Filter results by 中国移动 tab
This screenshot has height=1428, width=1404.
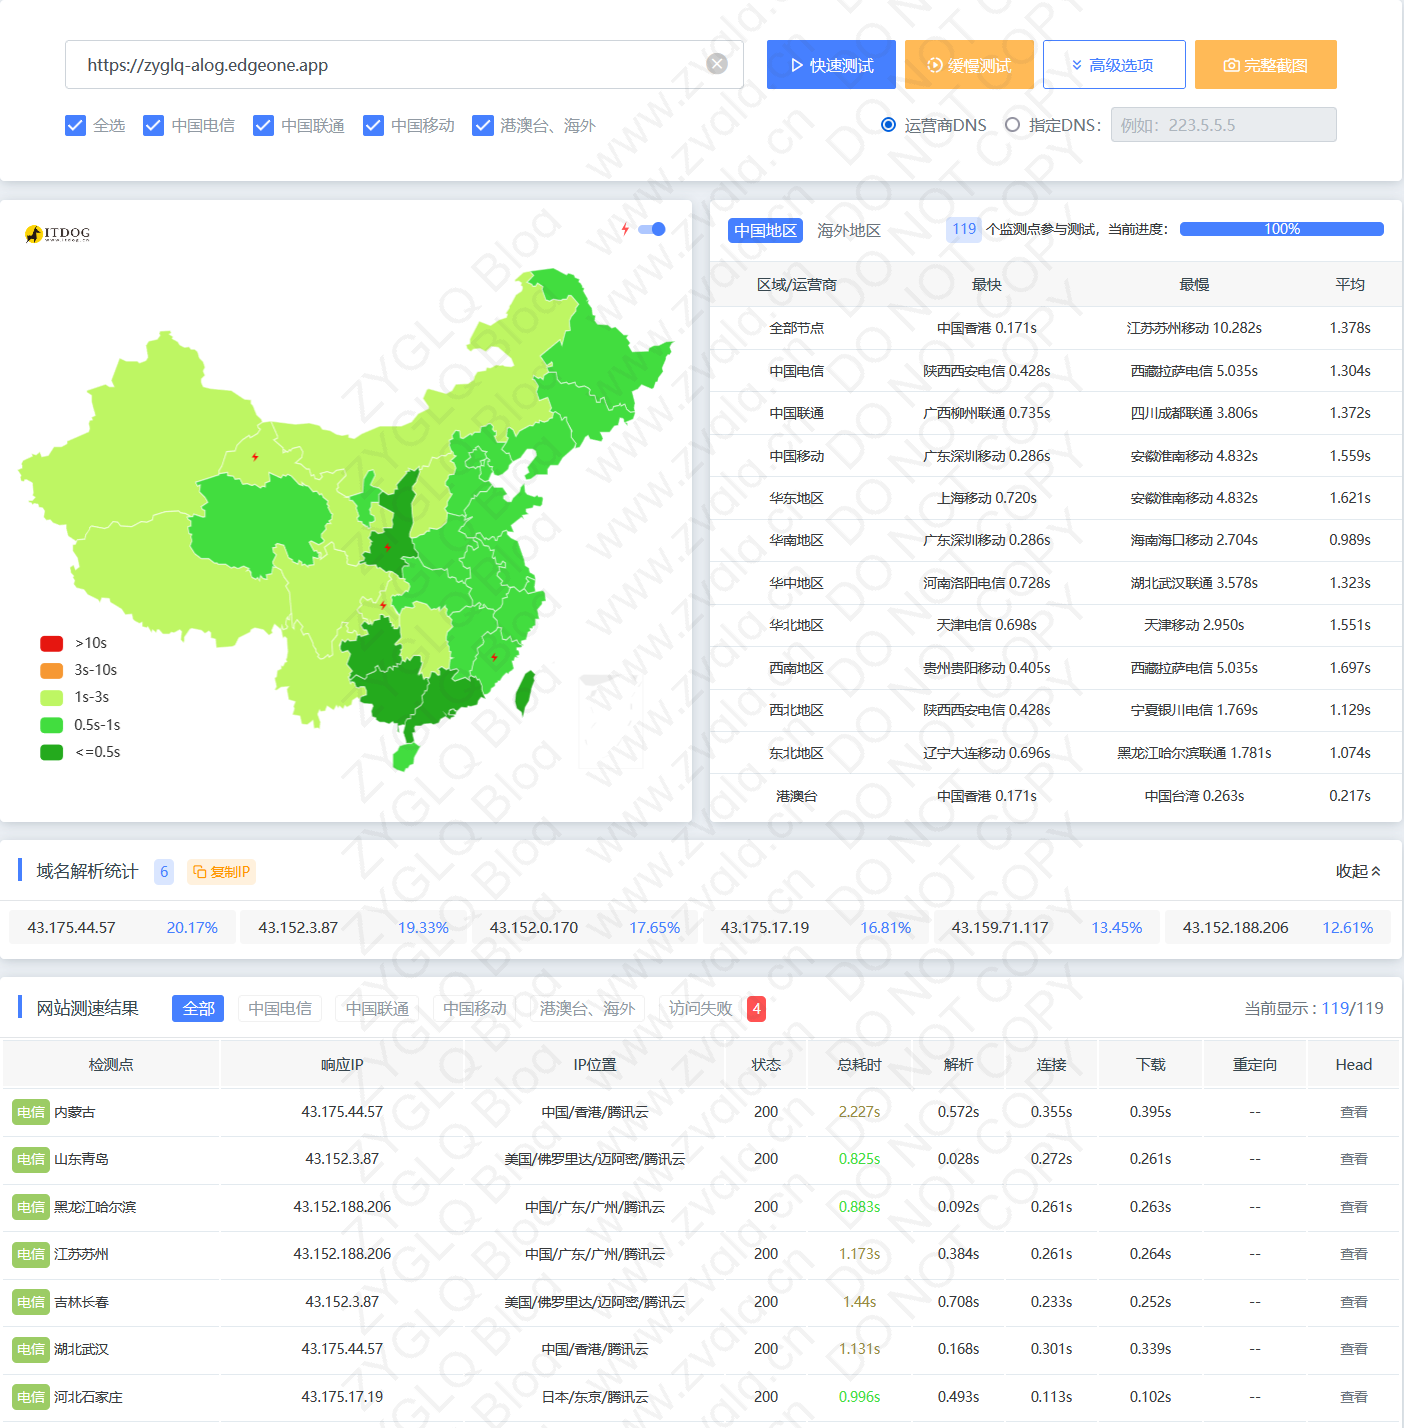click(x=475, y=1008)
